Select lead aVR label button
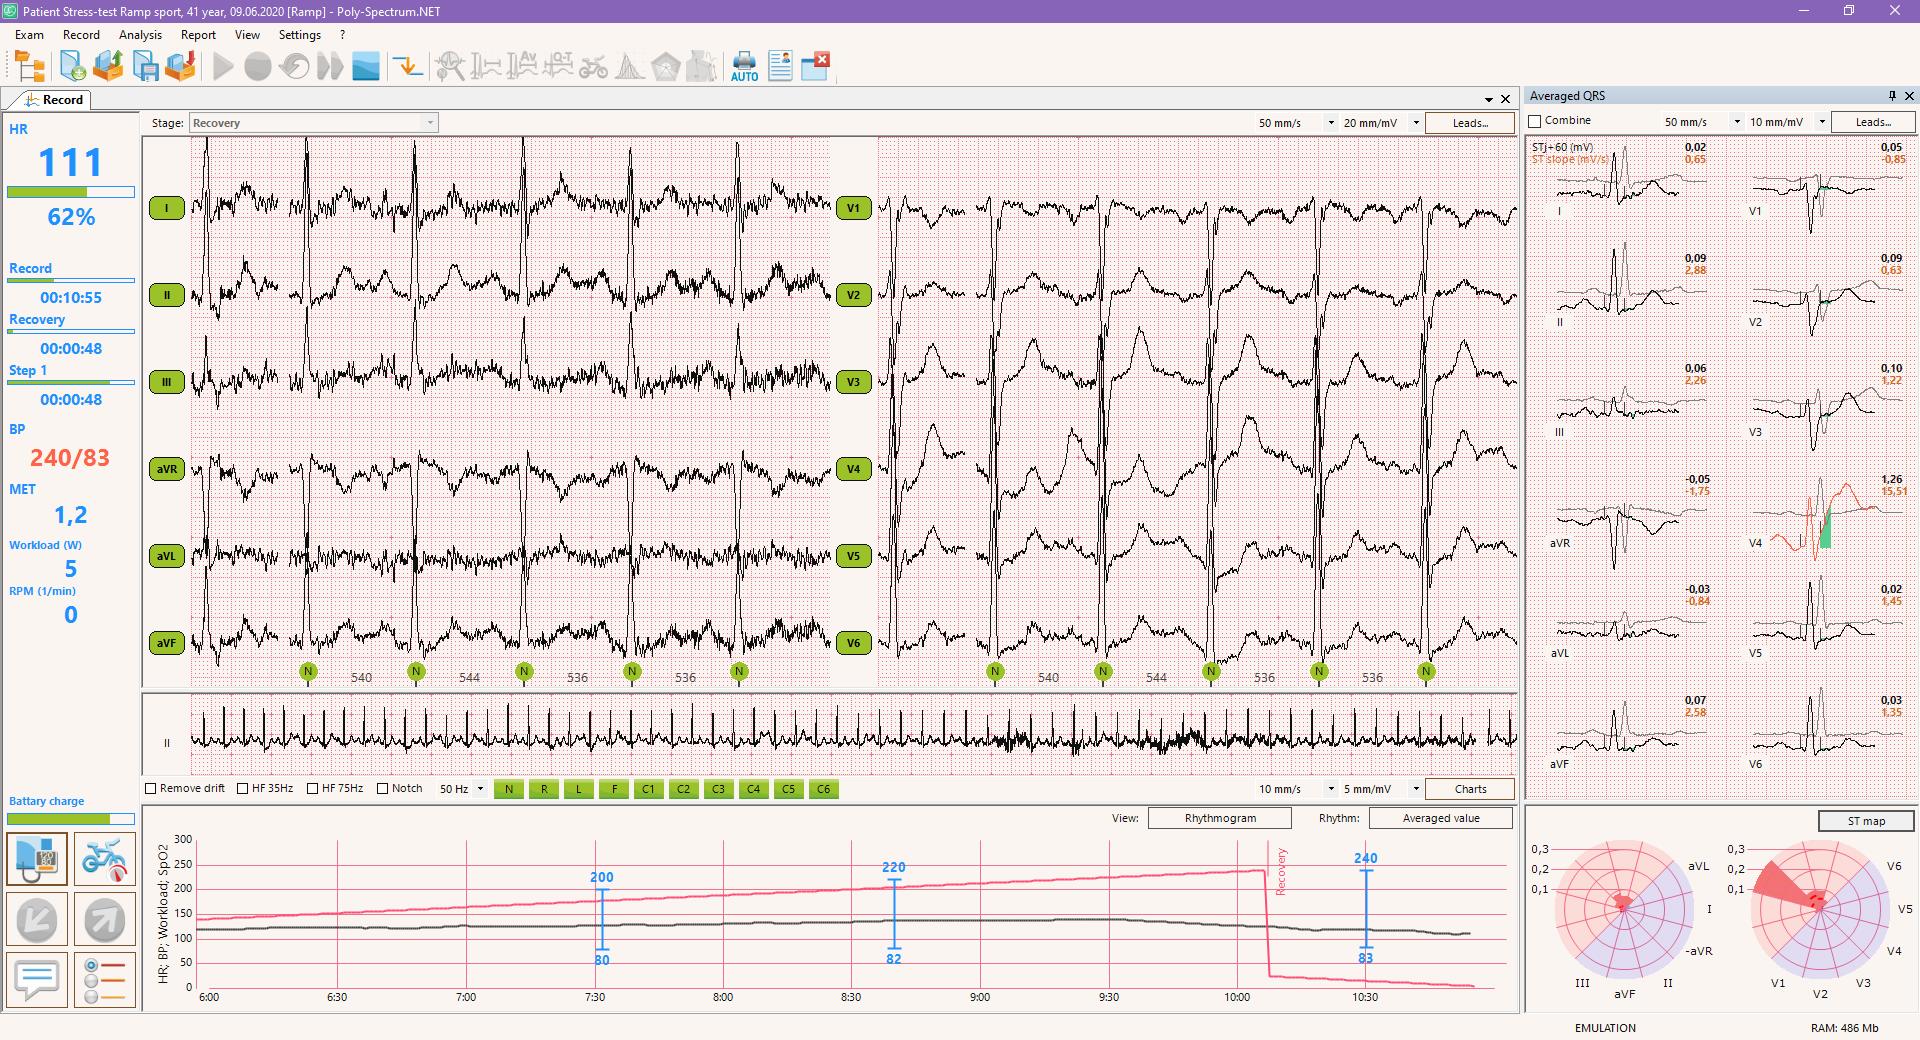 [167, 469]
